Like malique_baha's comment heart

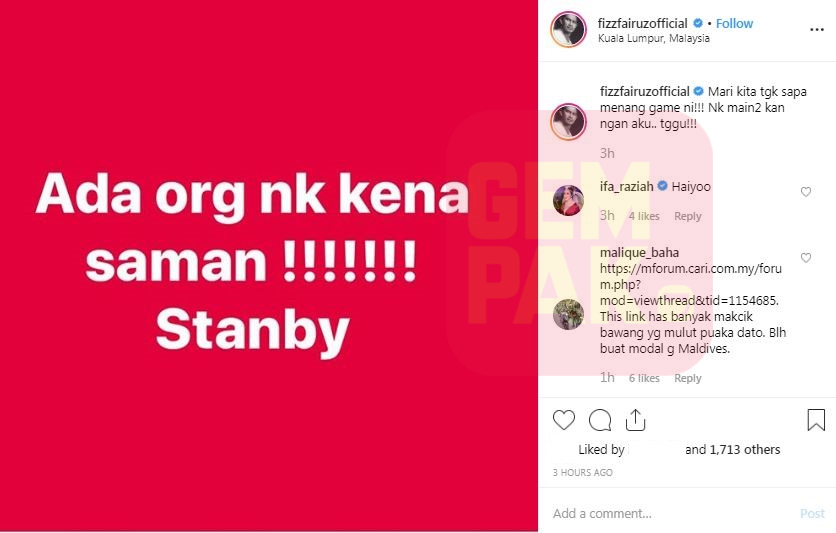click(806, 257)
